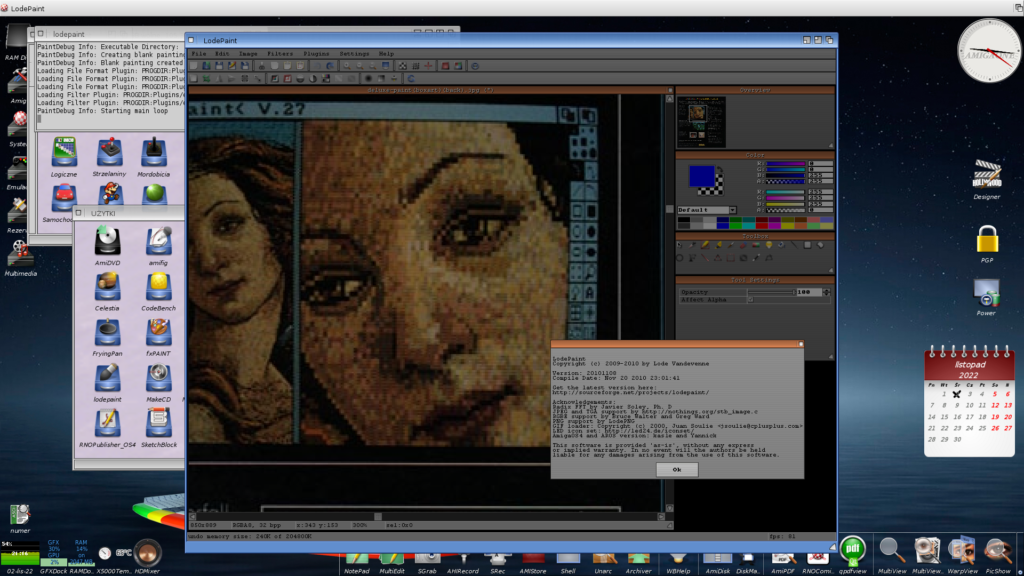Click the green crop icon in second toolbar row
Image resolution: width=1024 pixels, height=576 pixels.
pyautogui.click(x=206, y=78)
